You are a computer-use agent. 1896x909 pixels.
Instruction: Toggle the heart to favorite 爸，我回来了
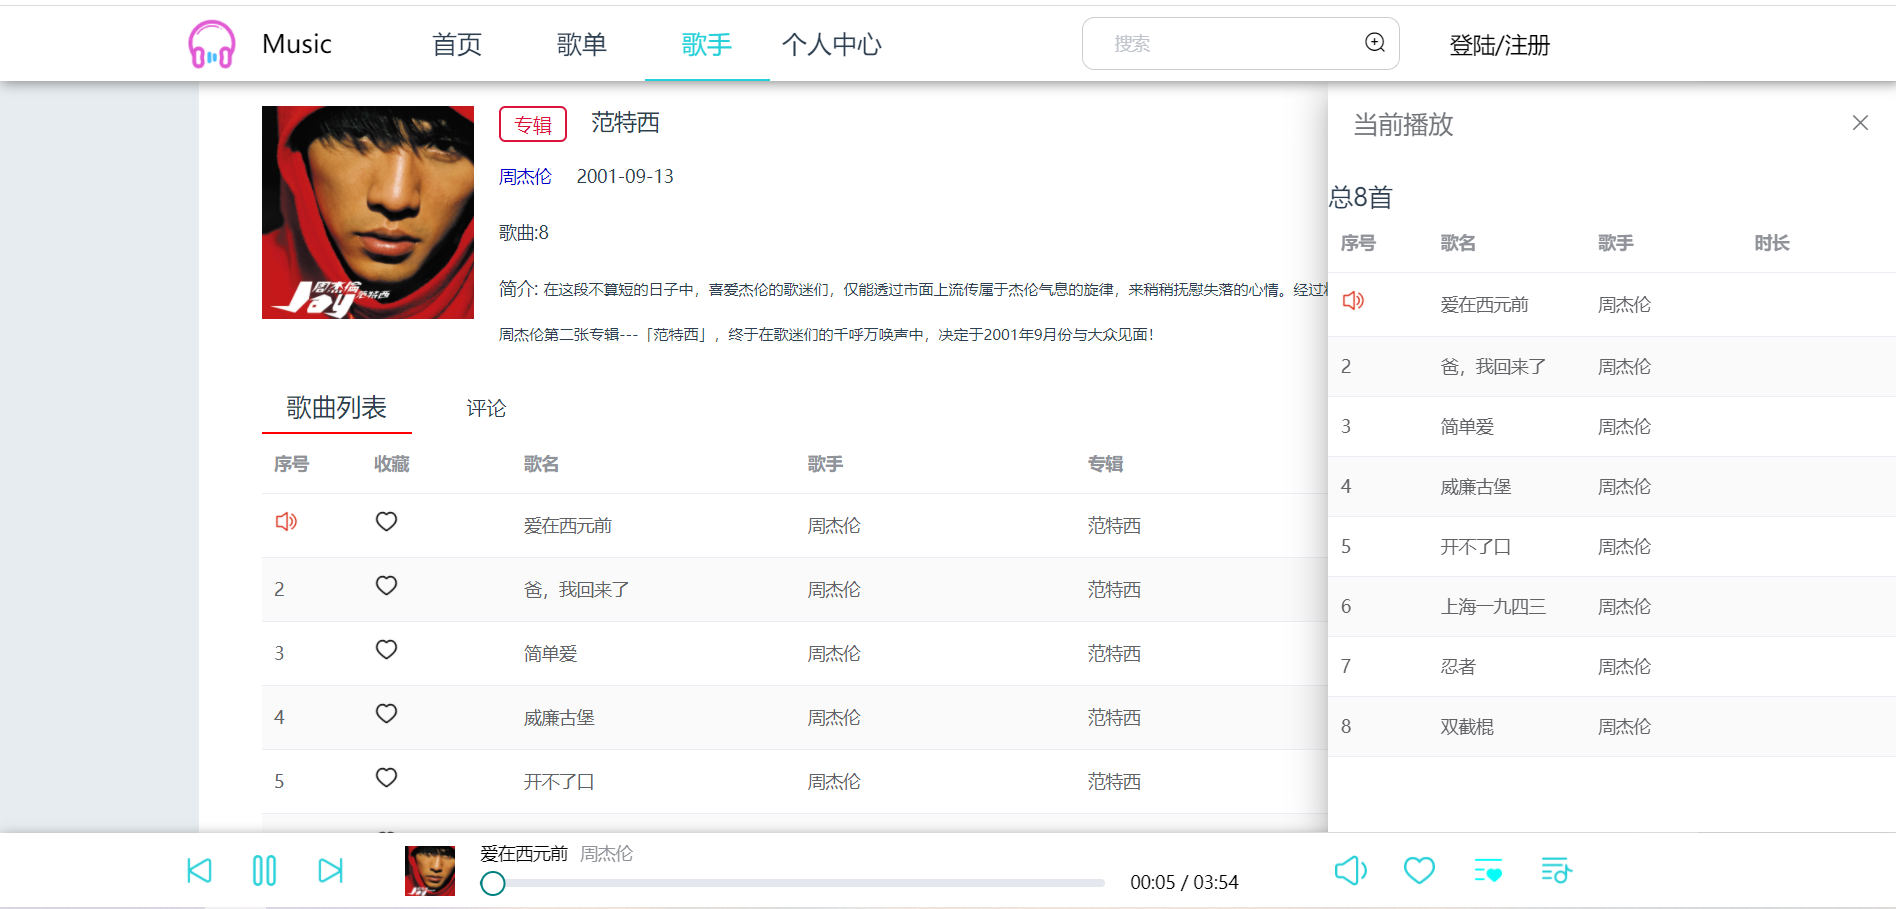(386, 585)
